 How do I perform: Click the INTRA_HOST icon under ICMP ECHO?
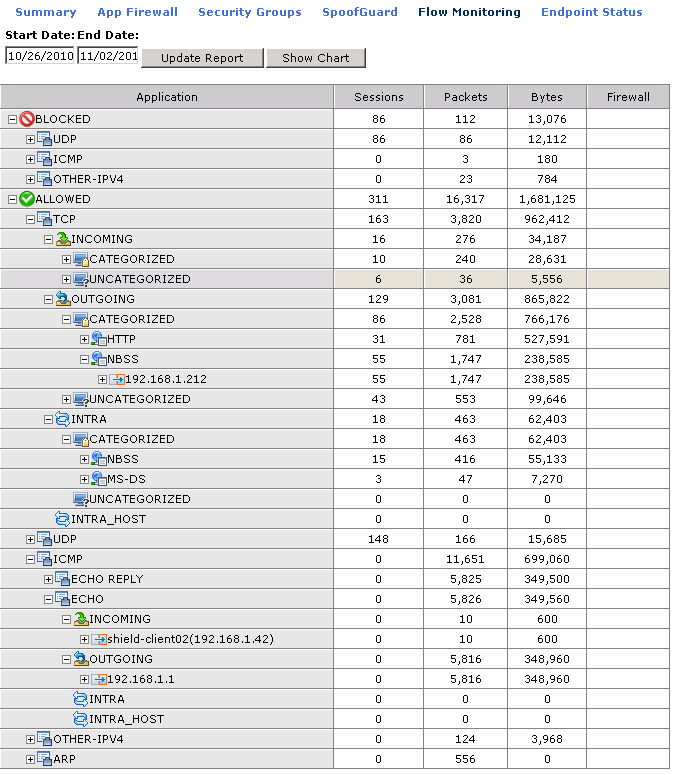pos(81,719)
